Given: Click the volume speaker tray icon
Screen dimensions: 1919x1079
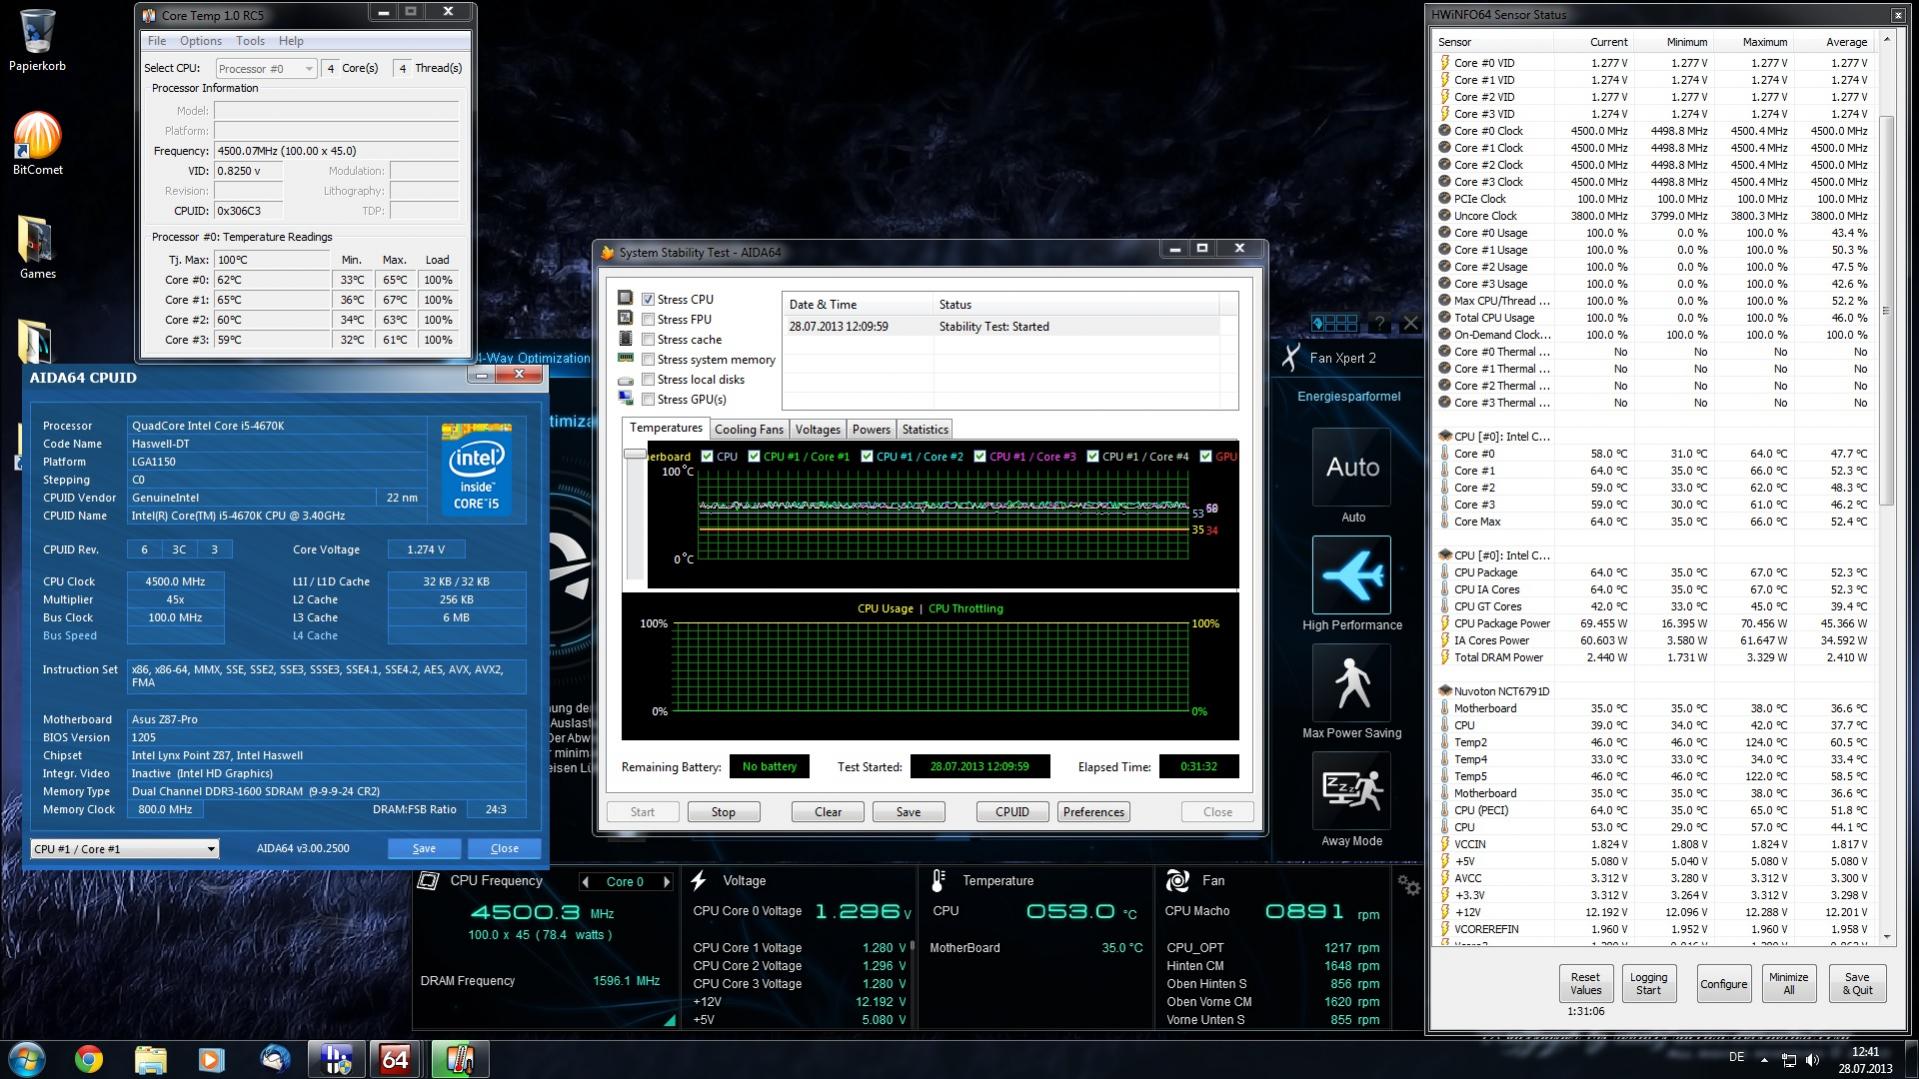Looking at the screenshot, I should click(1812, 1059).
